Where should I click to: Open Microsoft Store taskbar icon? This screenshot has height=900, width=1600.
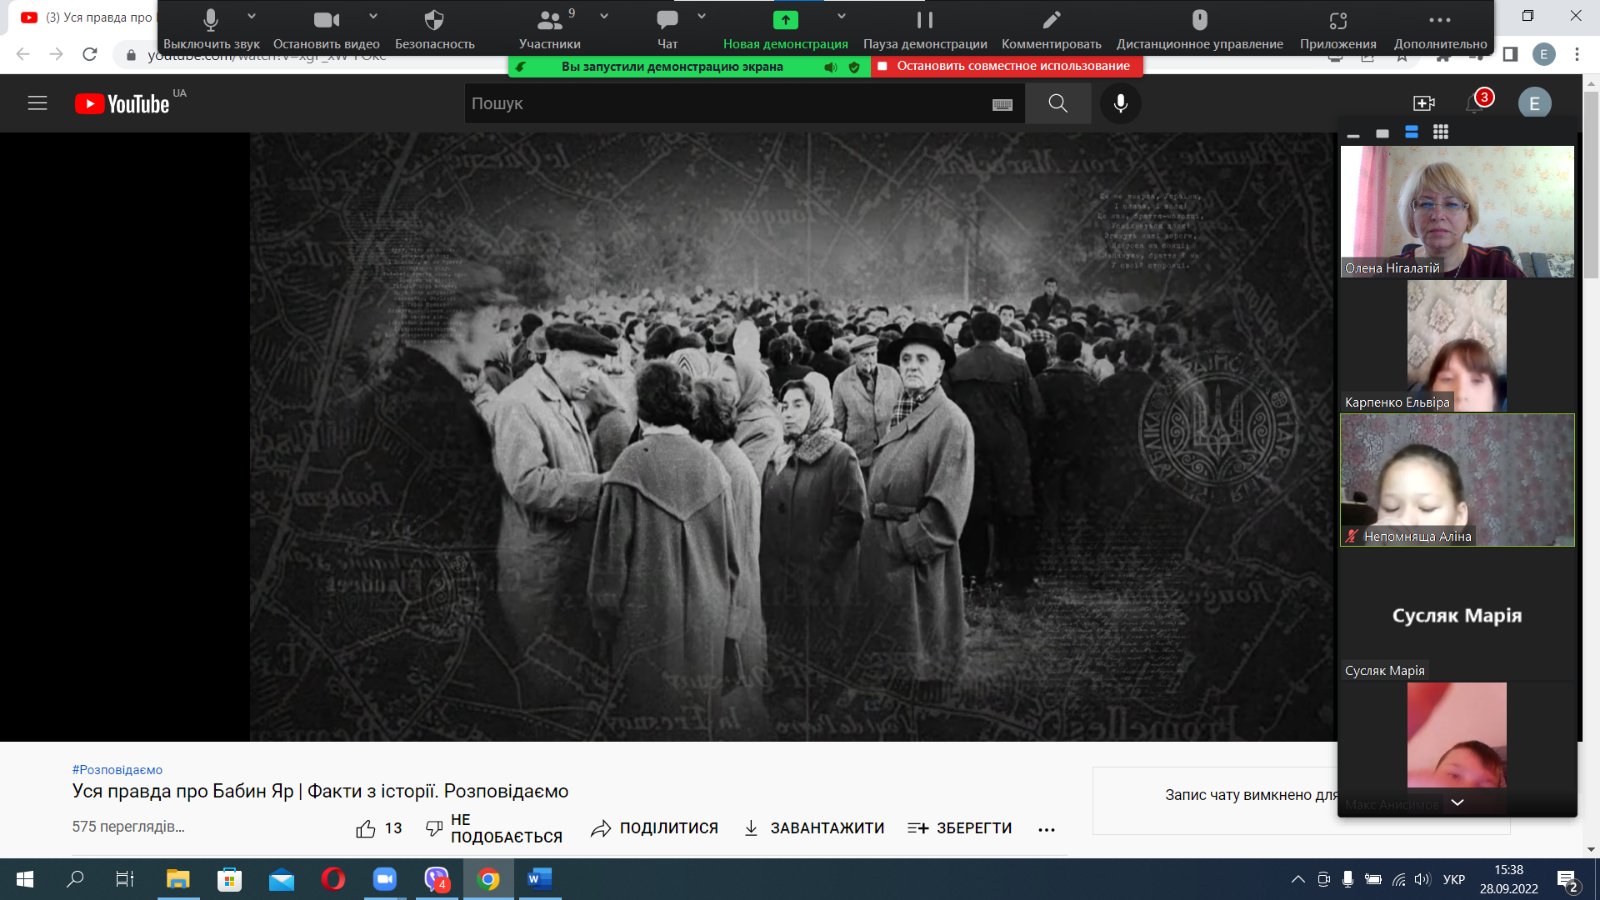[230, 879]
